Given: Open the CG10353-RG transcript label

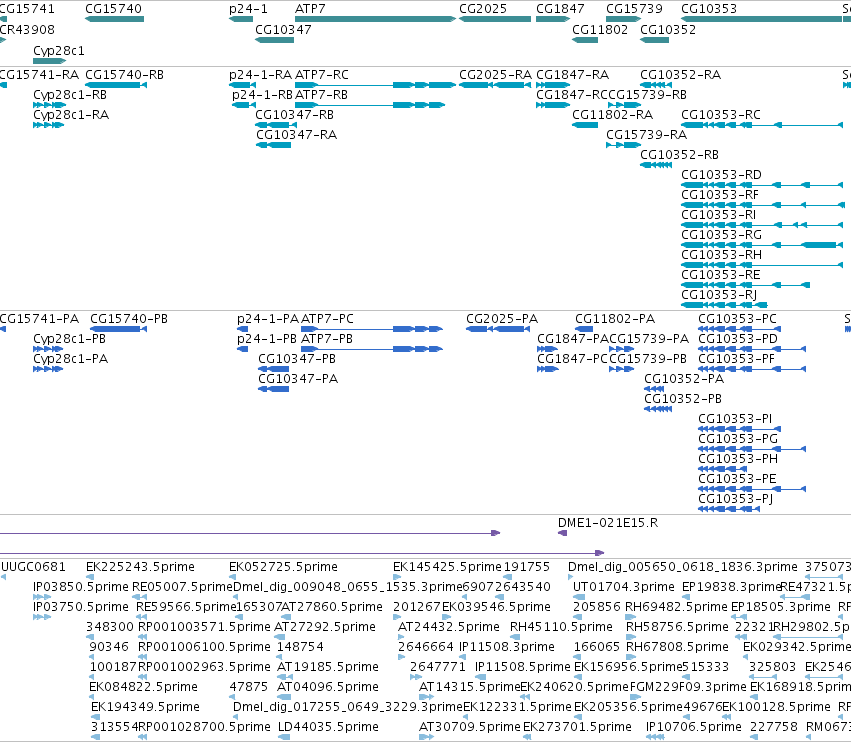Looking at the screenshot, I should (721, 234).
